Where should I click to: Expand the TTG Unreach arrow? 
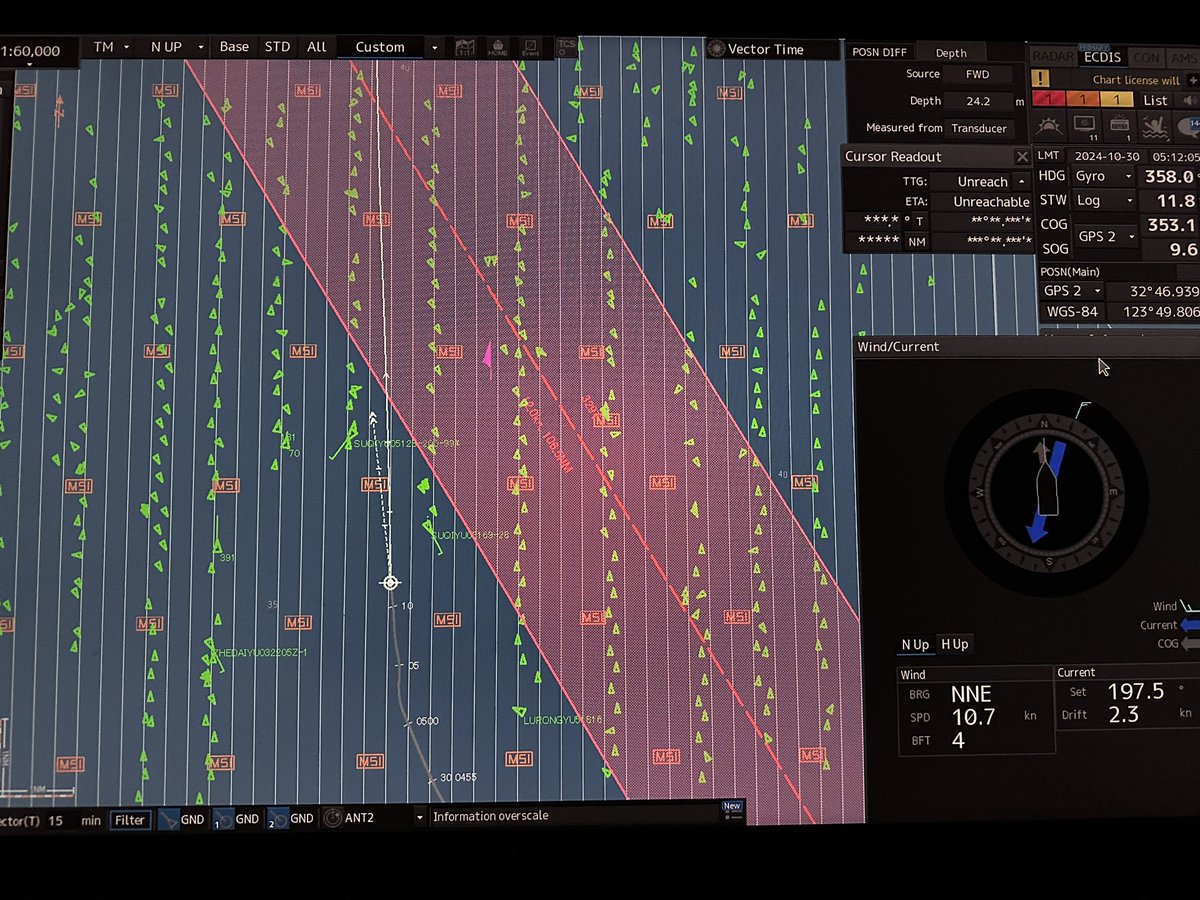pos(1021,182)
